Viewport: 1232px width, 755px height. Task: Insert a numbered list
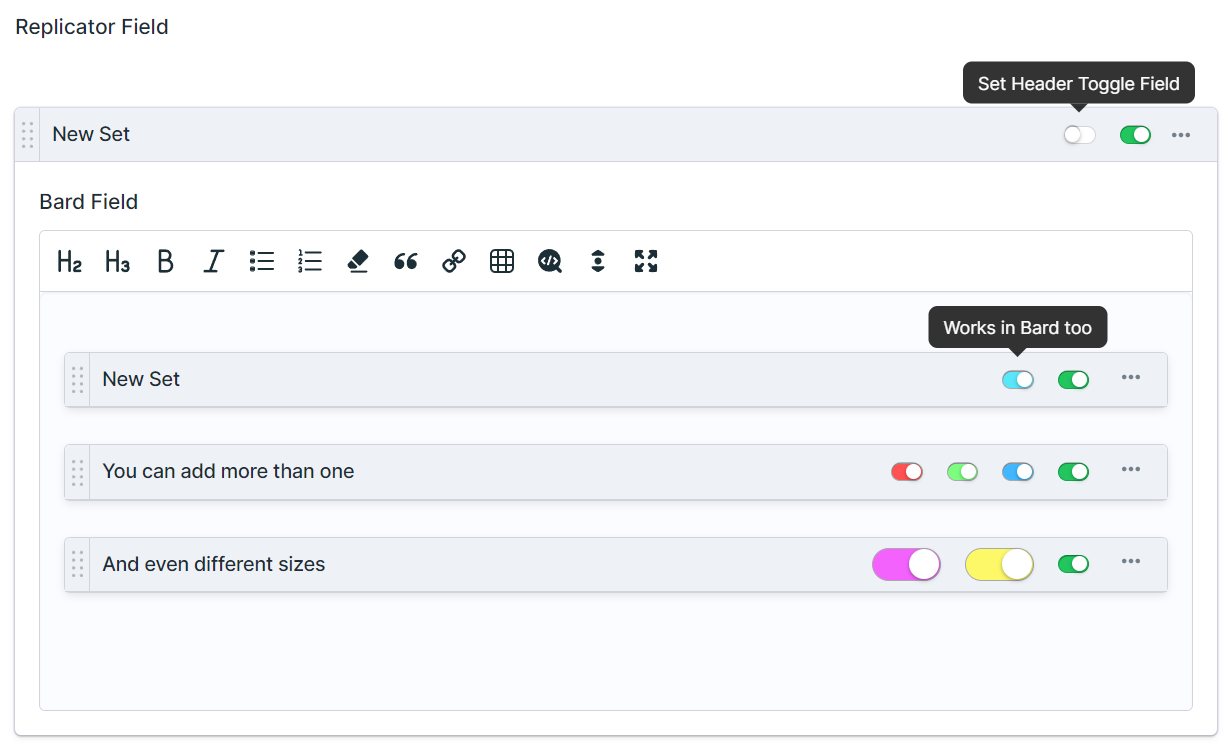pos(310,262)
